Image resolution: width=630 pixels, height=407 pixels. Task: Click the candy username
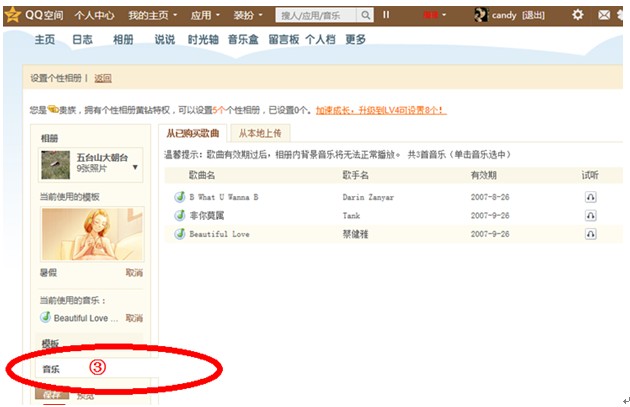point(504,15)
